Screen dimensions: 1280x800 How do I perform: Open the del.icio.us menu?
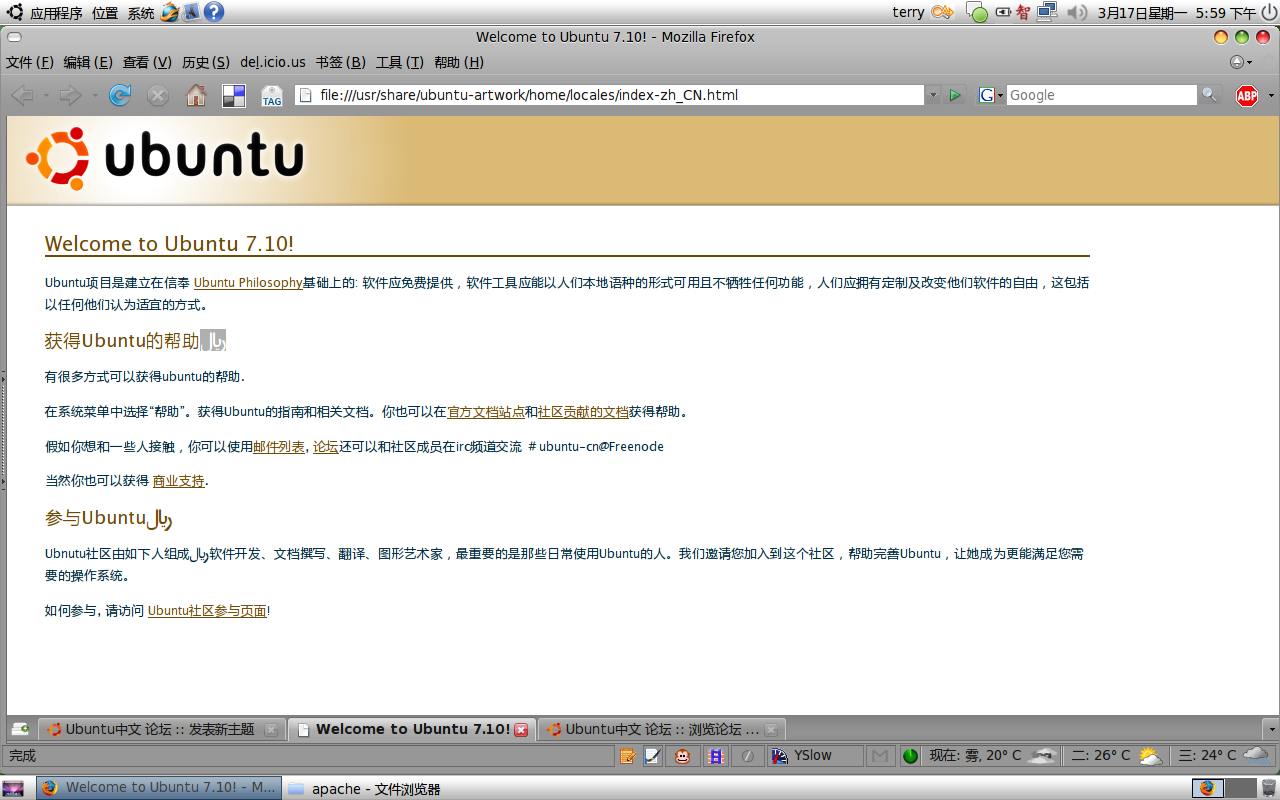coord(273,62)
